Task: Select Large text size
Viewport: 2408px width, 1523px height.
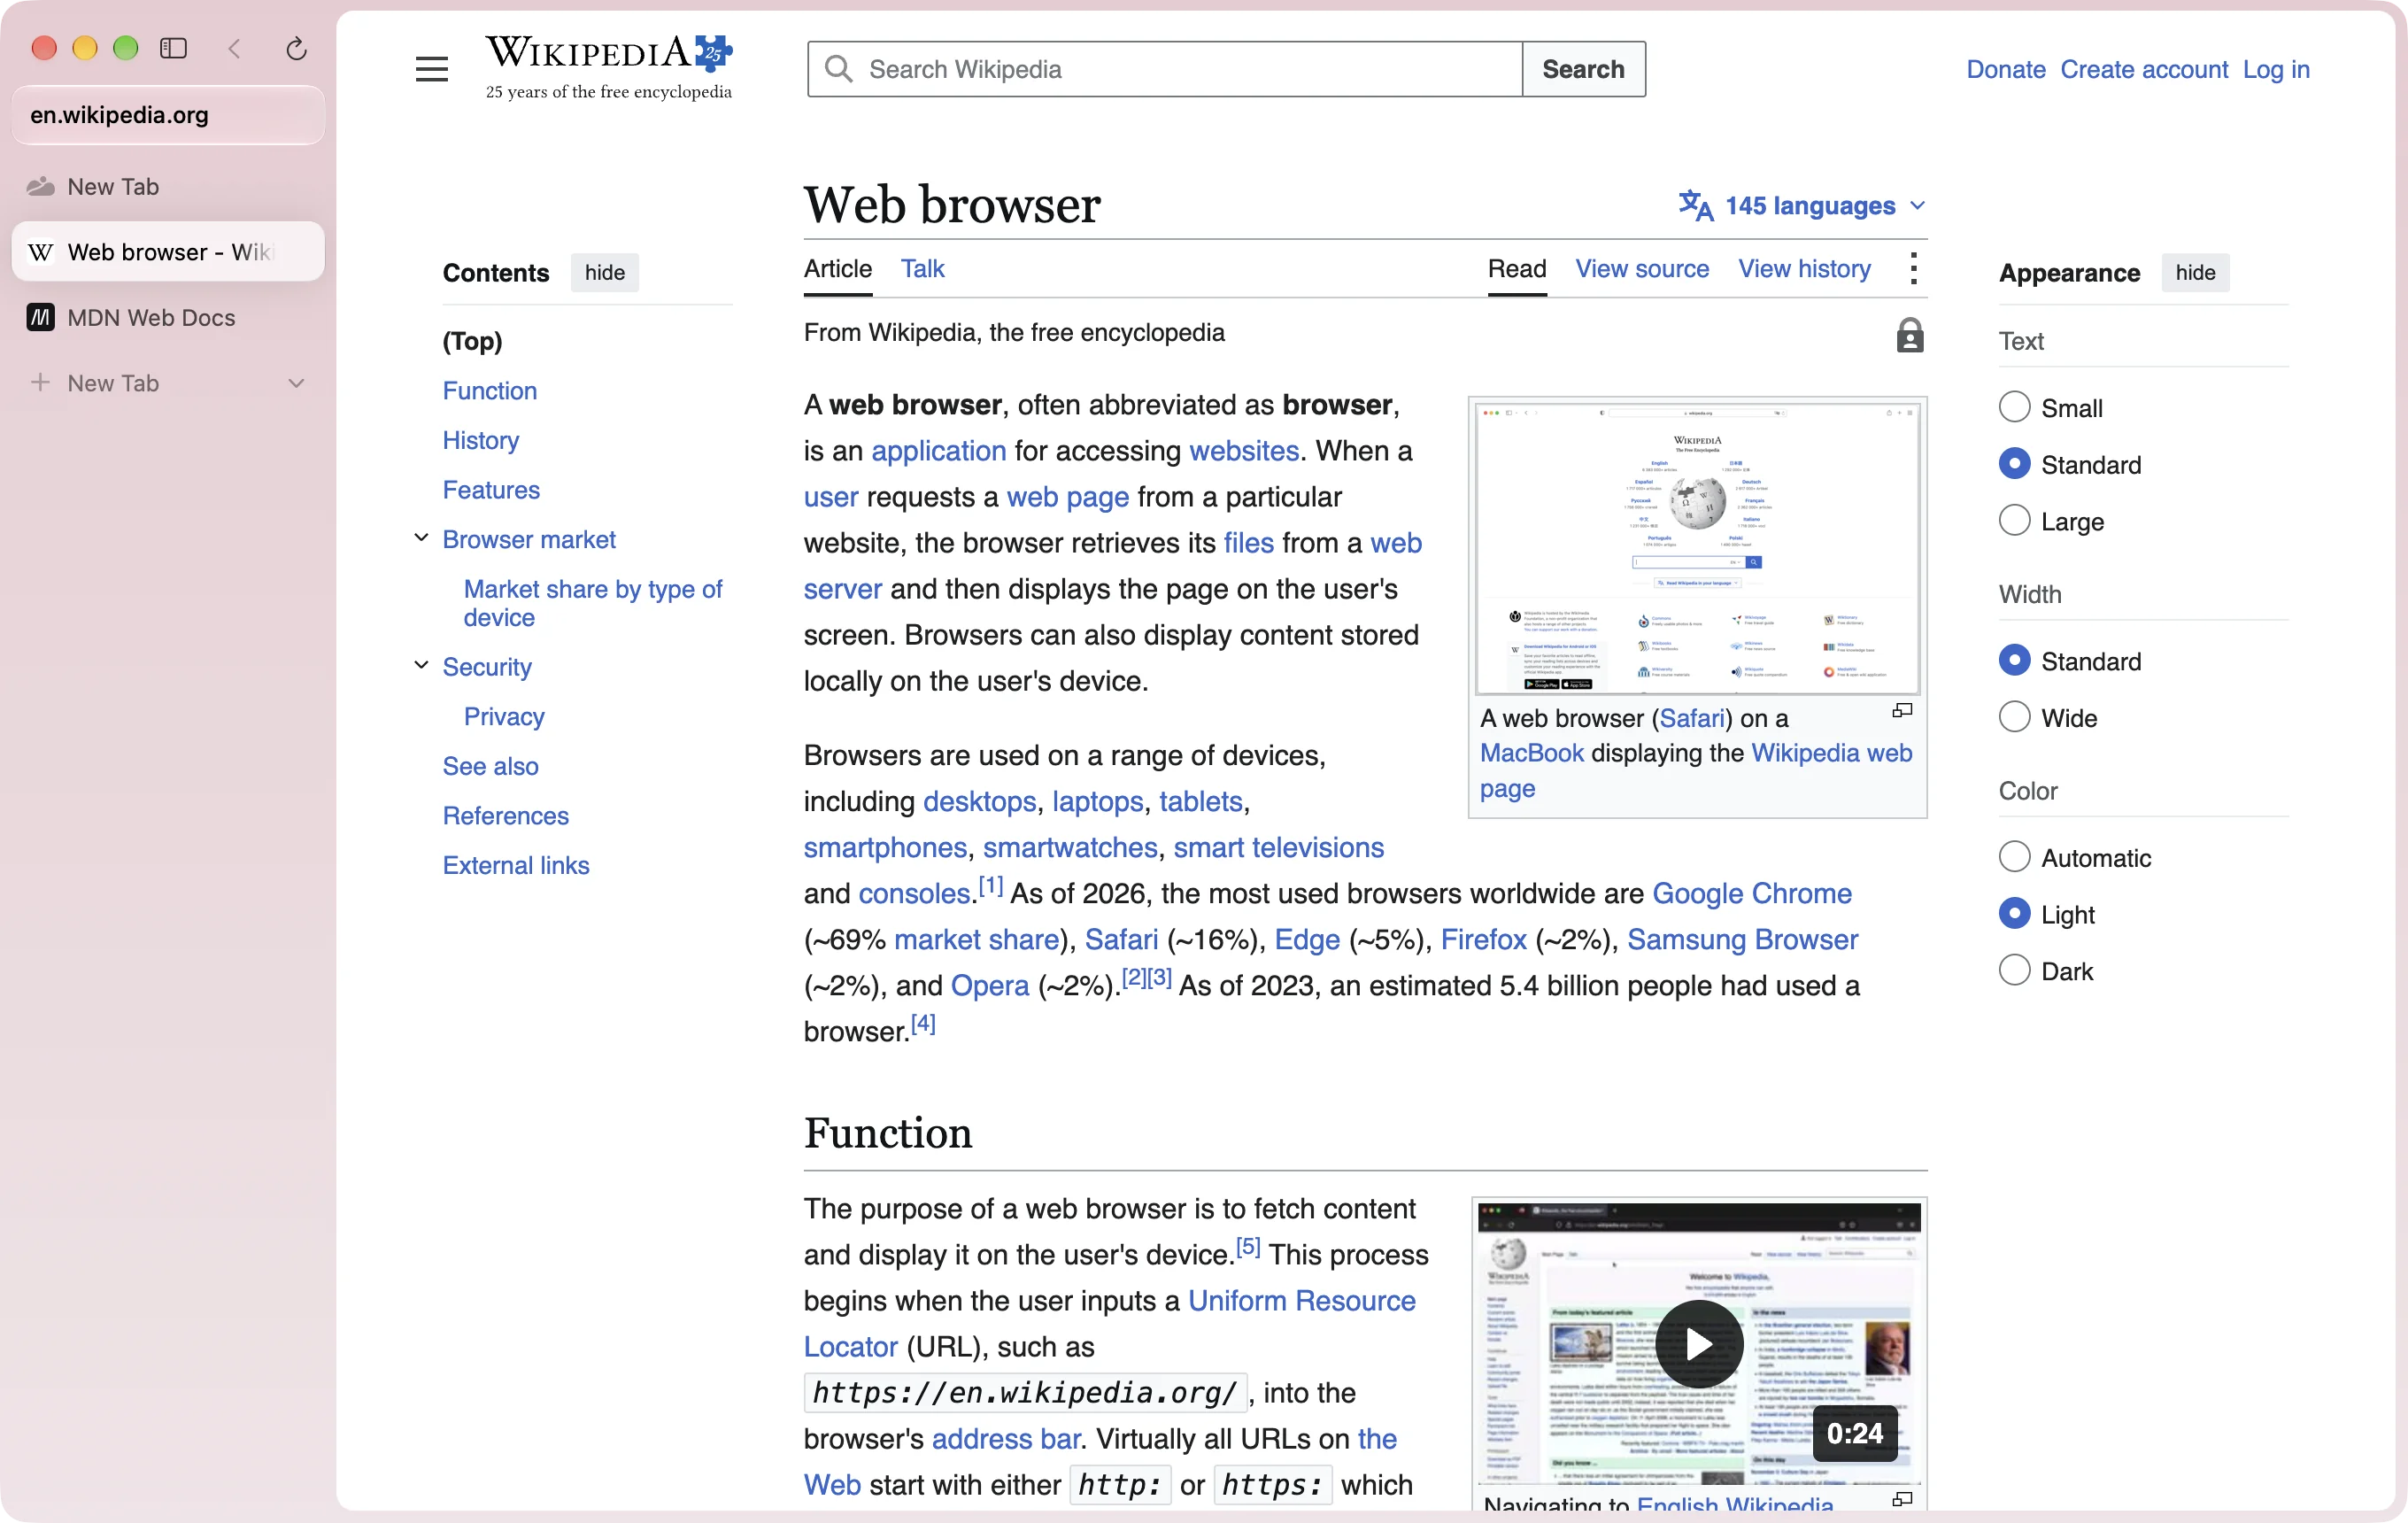Action: pyautogui.click(x=2014, y=520)
